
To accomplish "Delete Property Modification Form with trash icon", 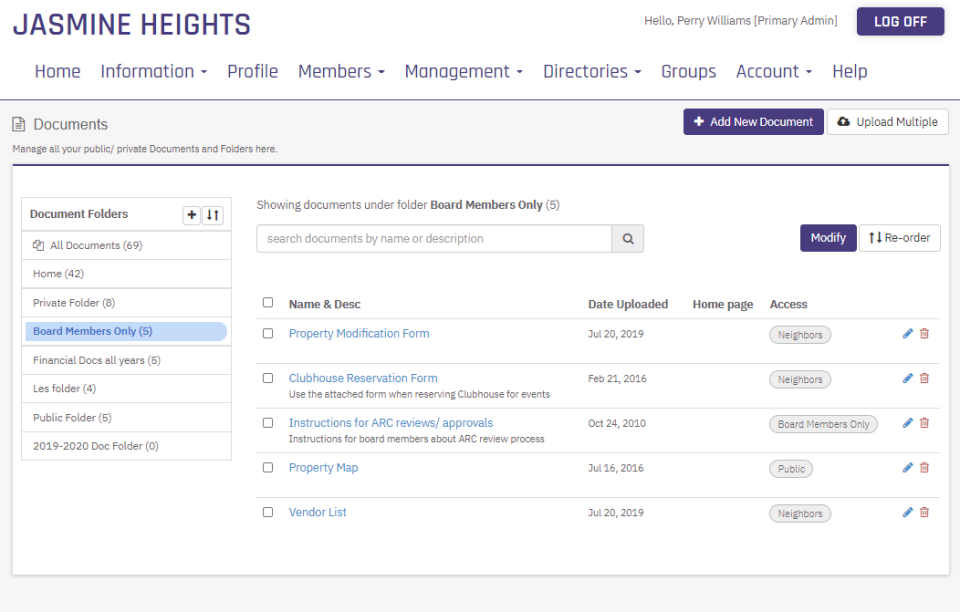I will [924, 334].
